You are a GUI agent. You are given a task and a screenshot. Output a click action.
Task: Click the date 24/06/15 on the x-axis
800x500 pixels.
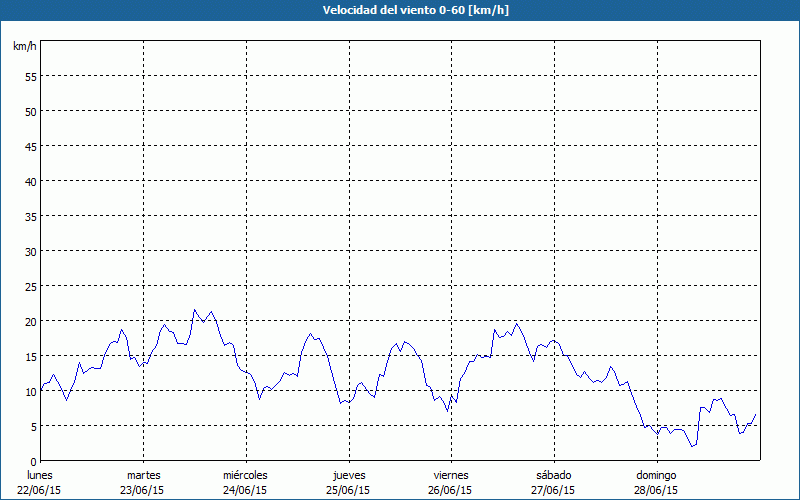tap(245, 490)
